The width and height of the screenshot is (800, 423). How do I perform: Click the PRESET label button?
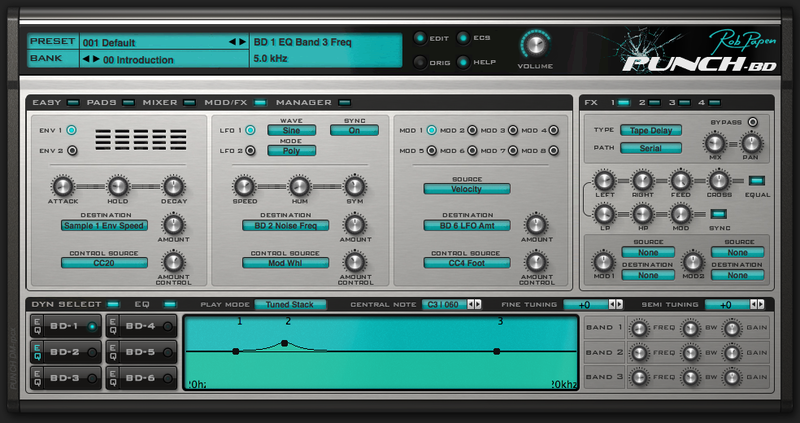pyautogui.click(x=53, y=41)
